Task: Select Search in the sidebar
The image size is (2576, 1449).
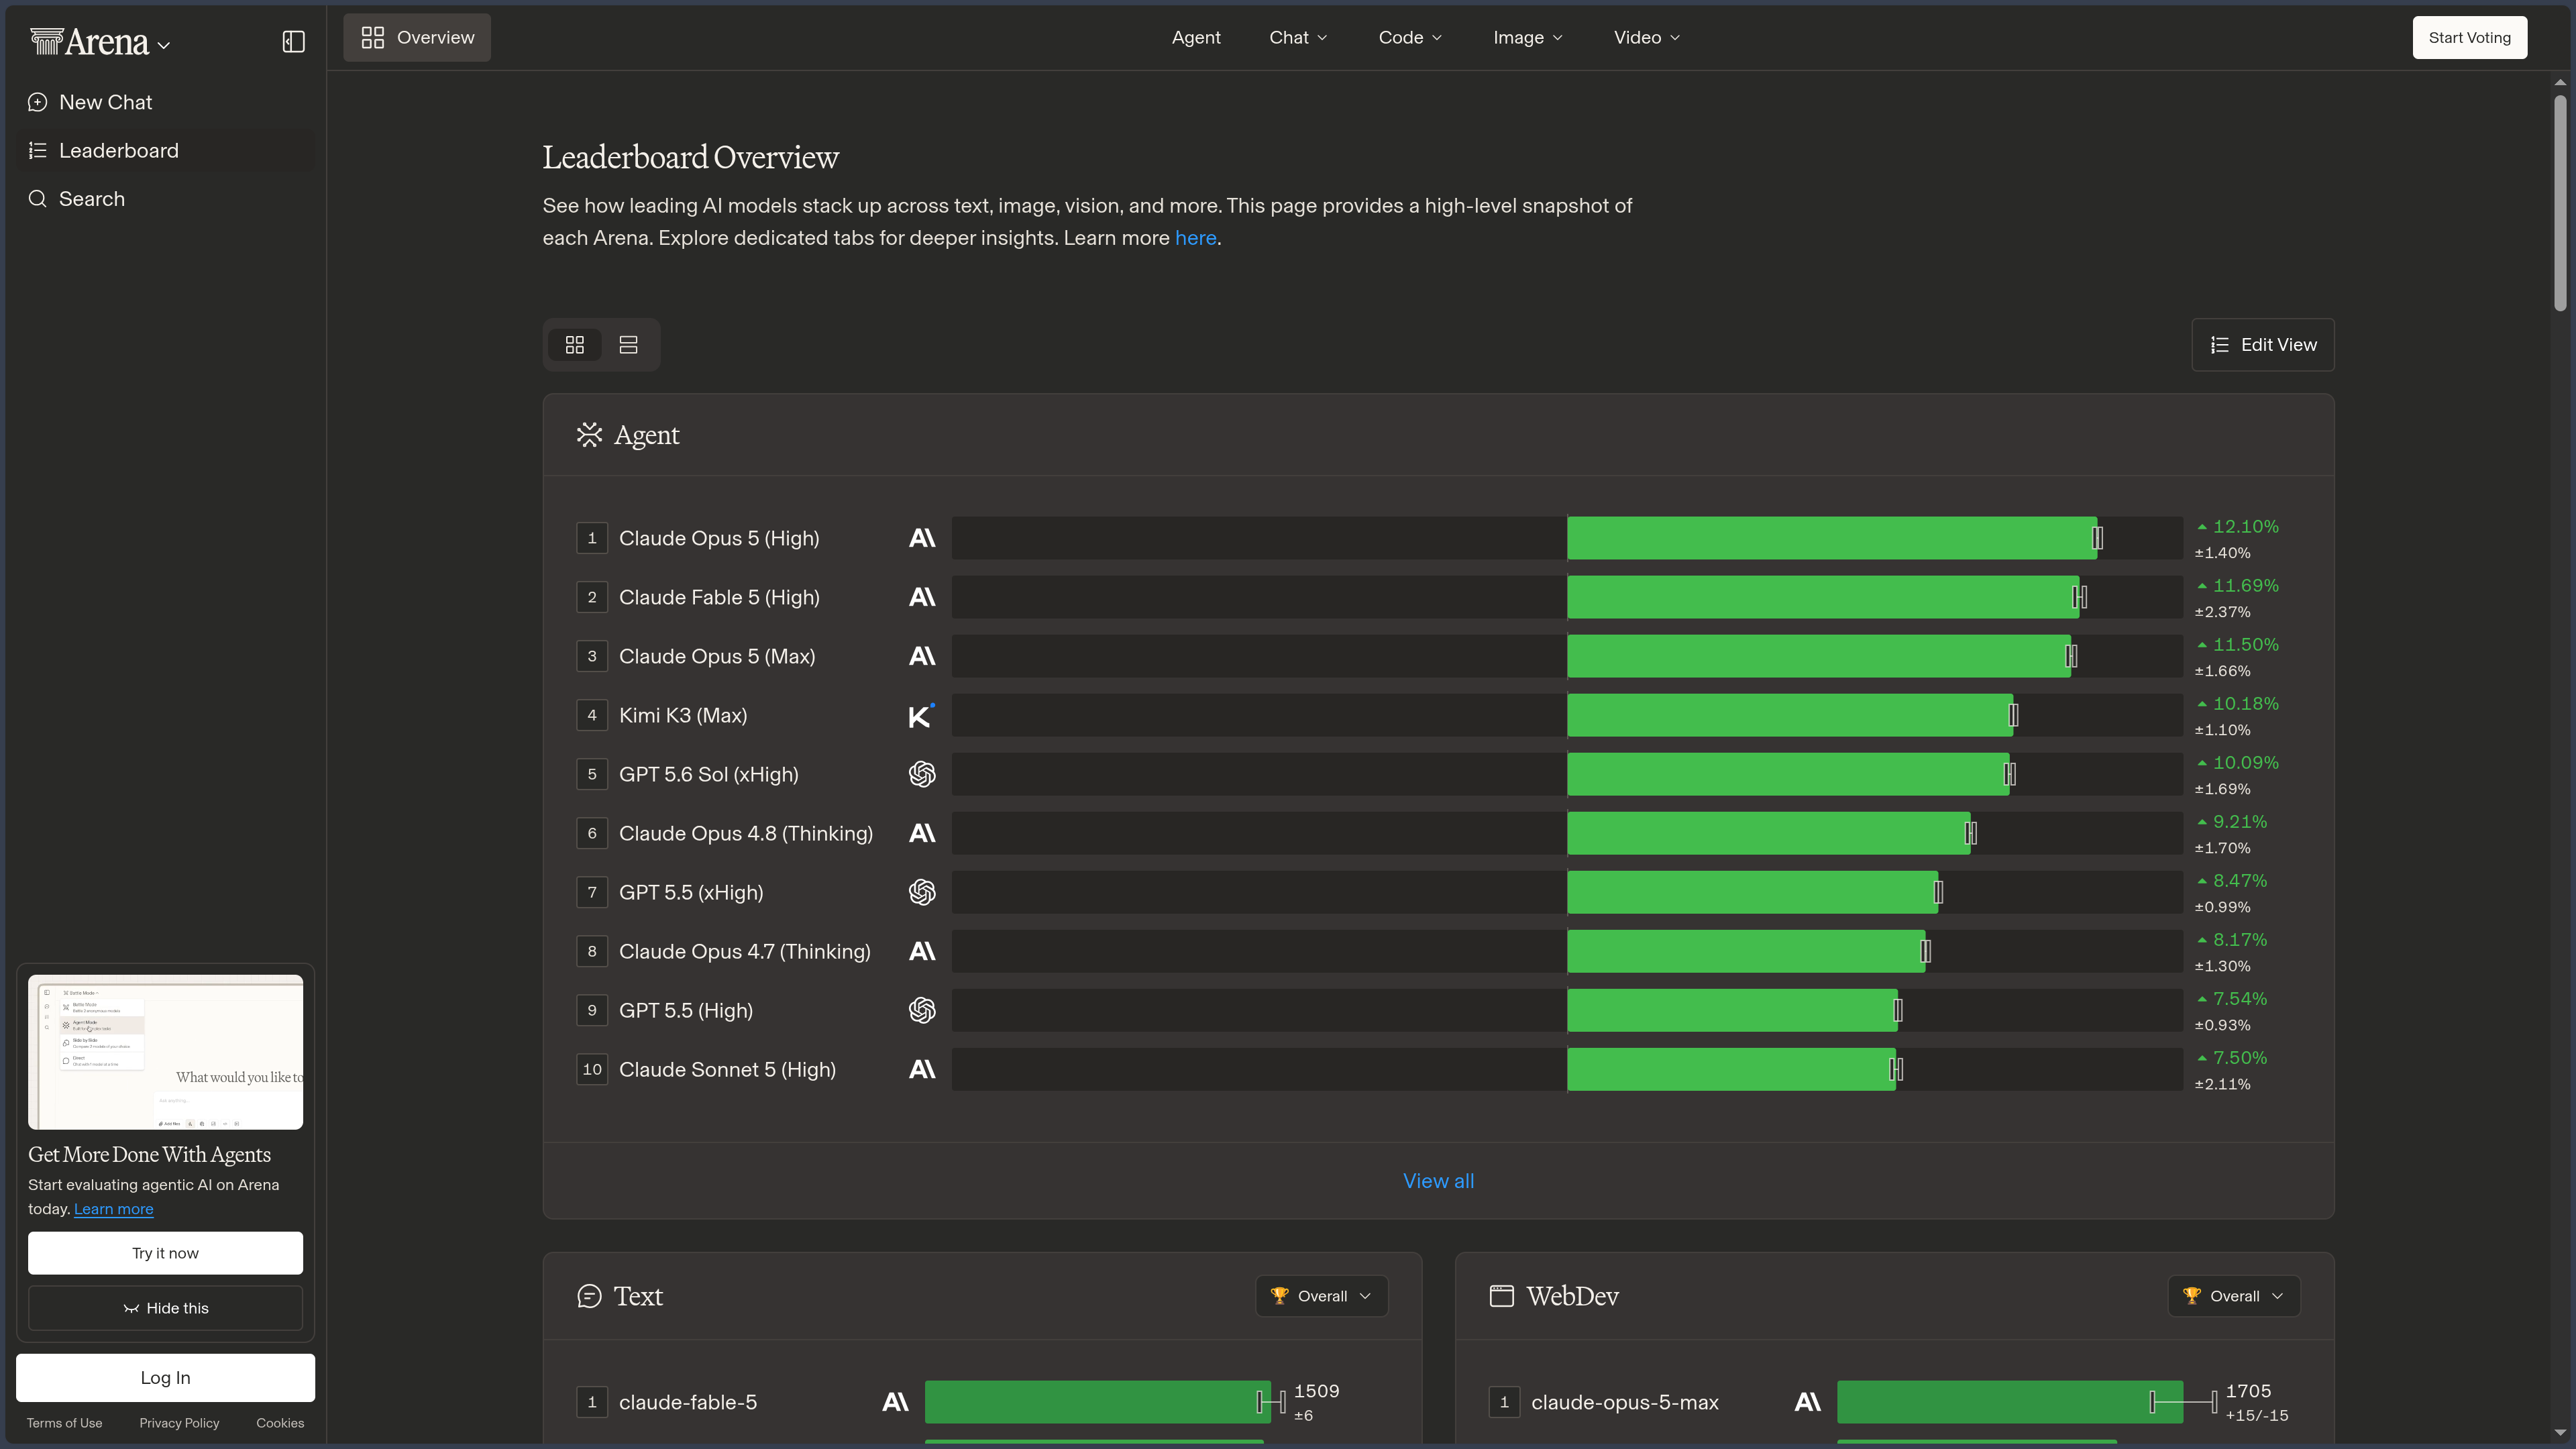Action: pos(165,199)
